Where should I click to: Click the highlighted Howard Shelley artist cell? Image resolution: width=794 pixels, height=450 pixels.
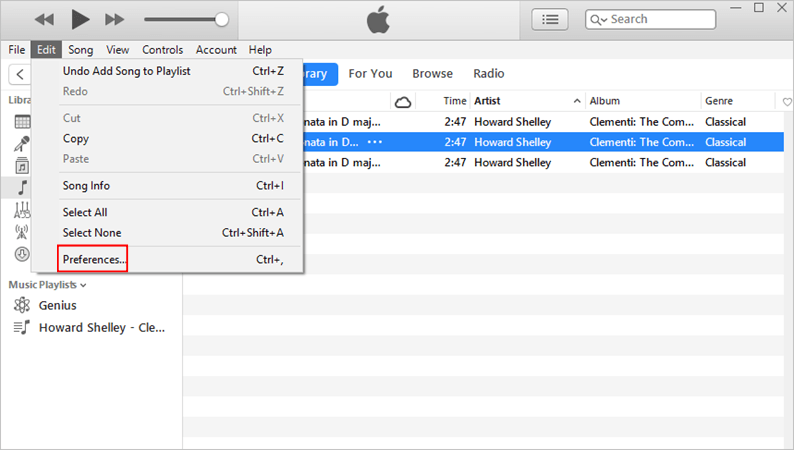coord(512,142)
